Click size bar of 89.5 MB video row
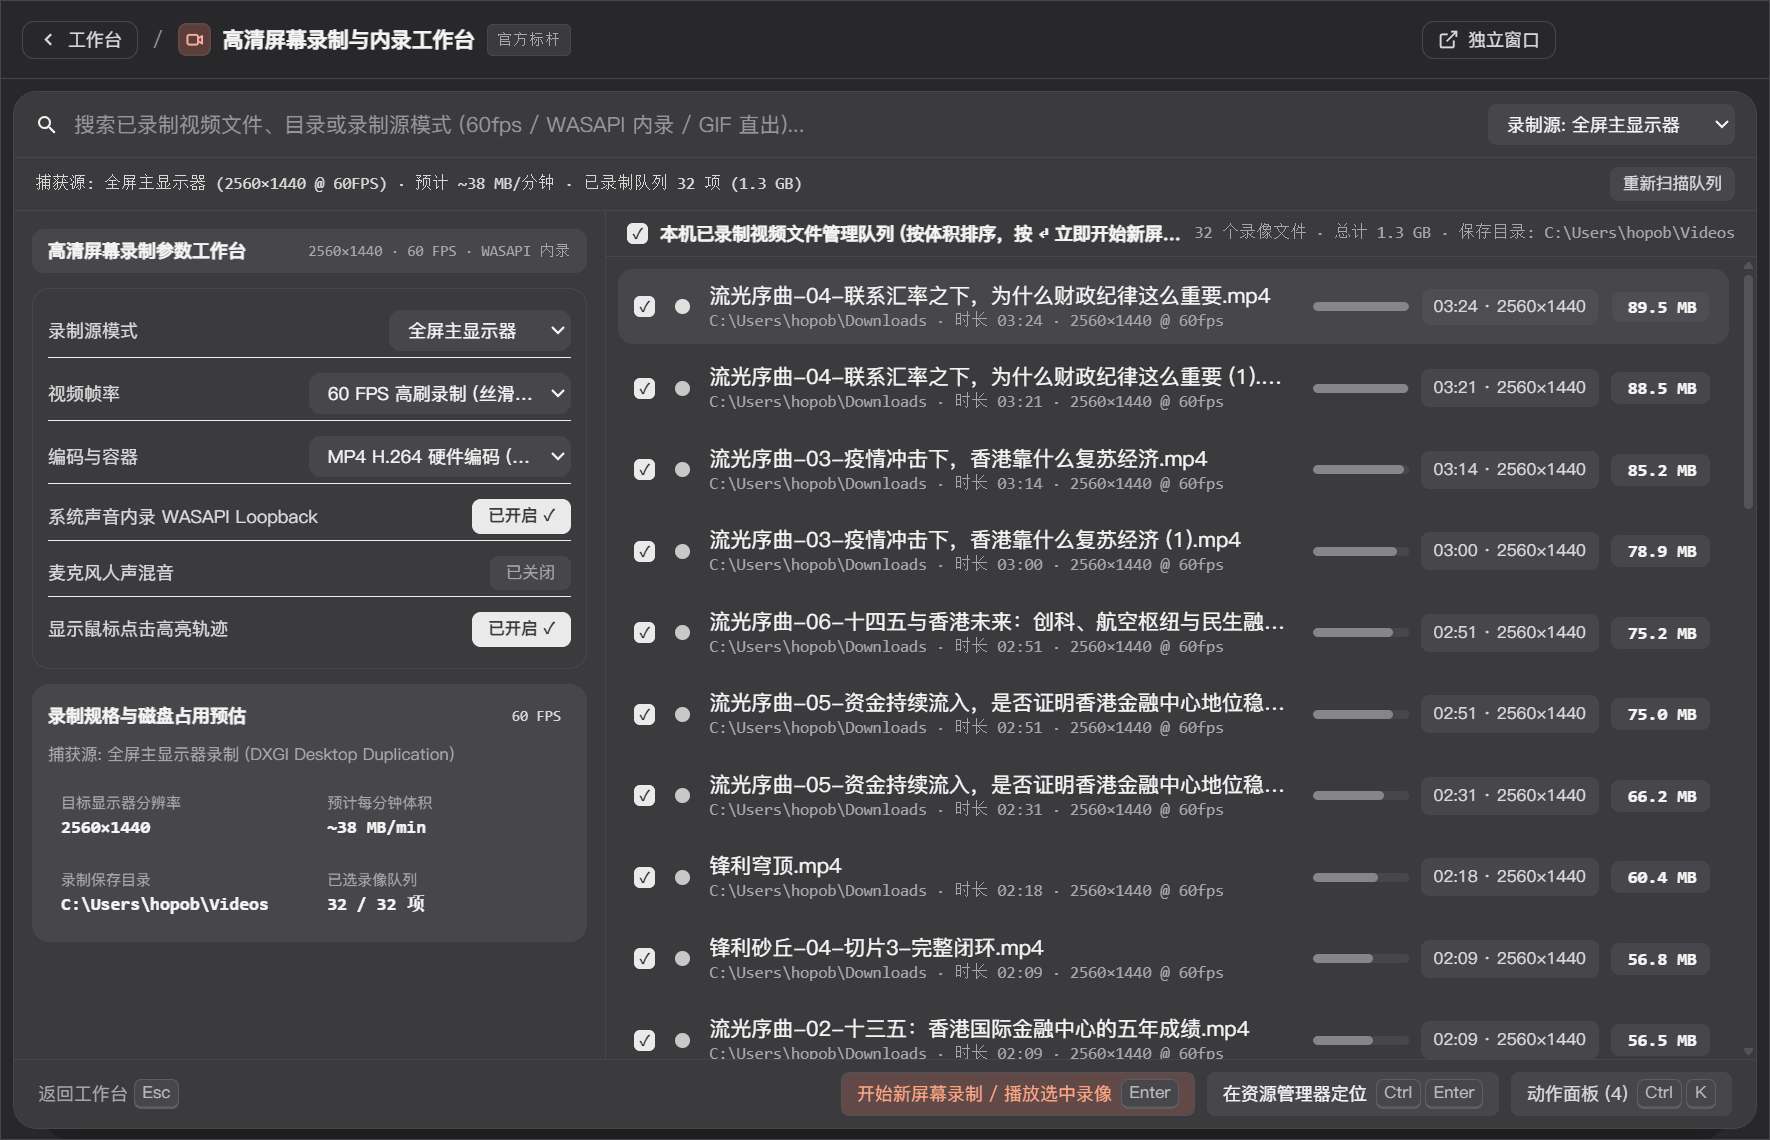 [1360, 307]
